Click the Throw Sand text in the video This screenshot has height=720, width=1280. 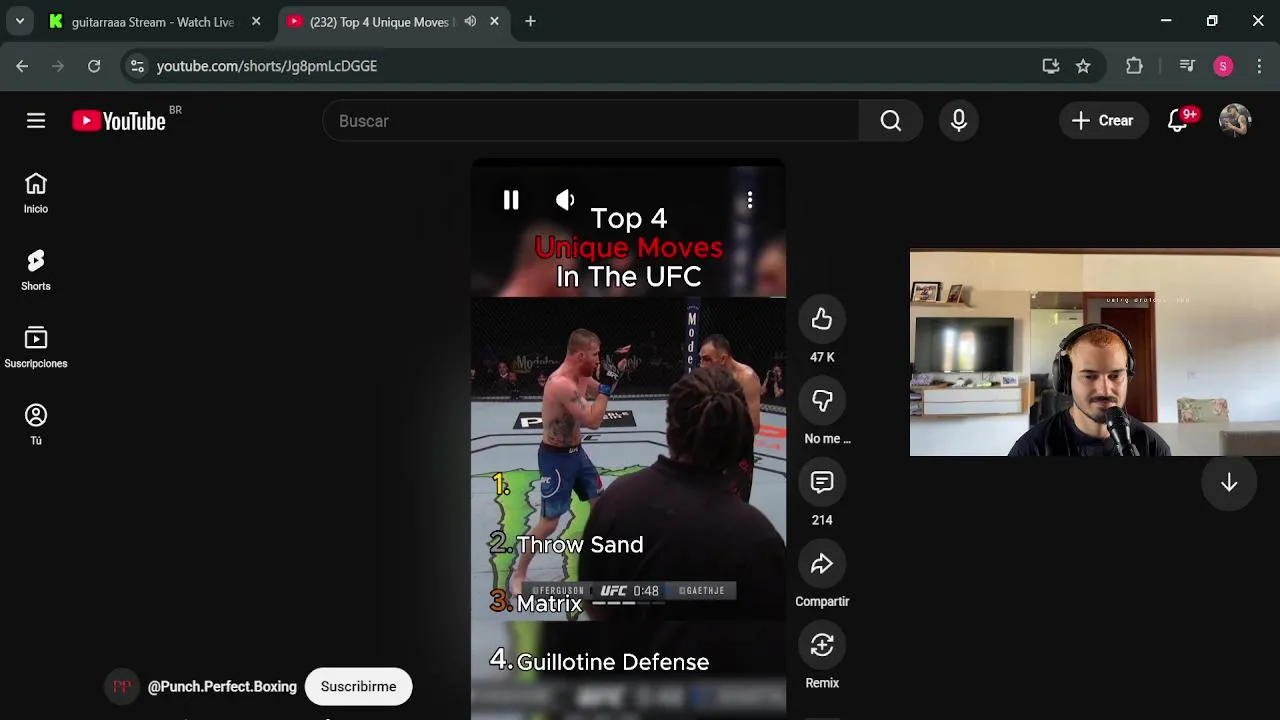coord(580,545)
